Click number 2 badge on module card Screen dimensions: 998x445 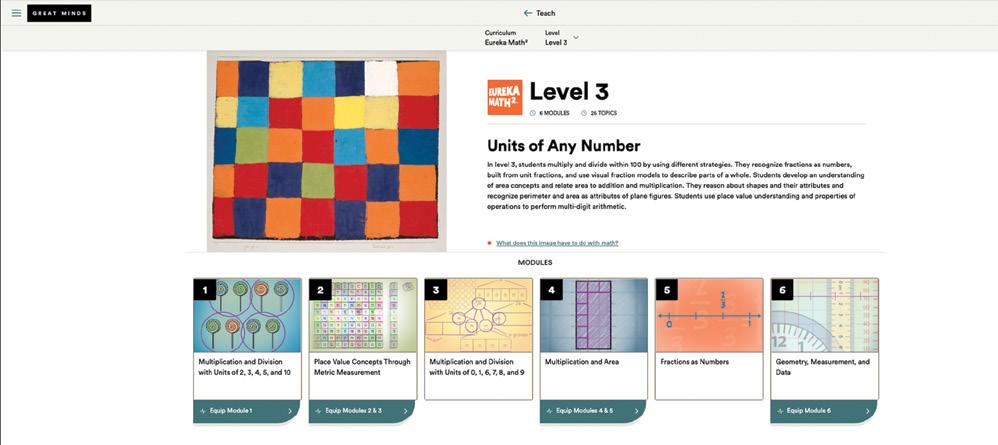(320, 290)
